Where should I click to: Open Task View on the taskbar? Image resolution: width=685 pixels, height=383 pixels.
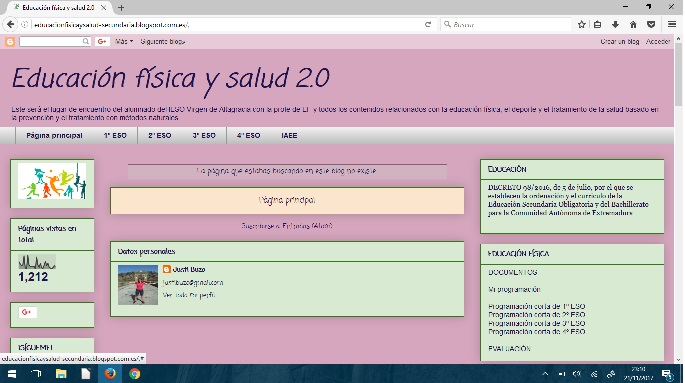(x=36, y=374)
